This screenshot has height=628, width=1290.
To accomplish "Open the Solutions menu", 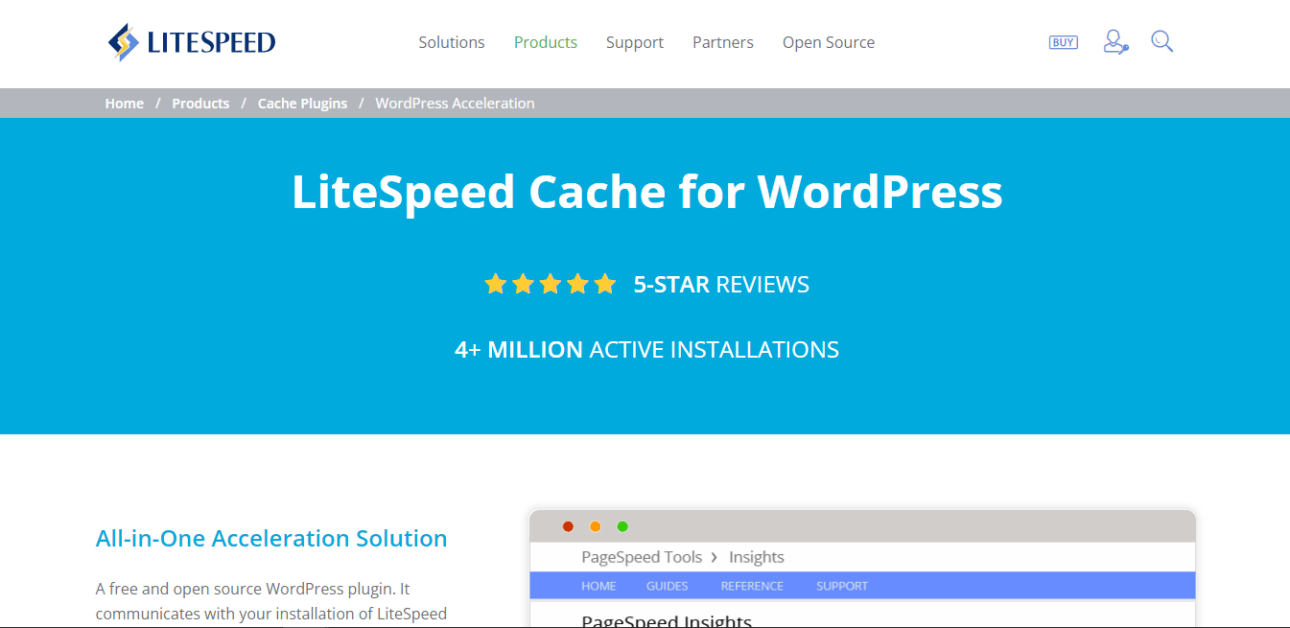I will pos(451,42).
